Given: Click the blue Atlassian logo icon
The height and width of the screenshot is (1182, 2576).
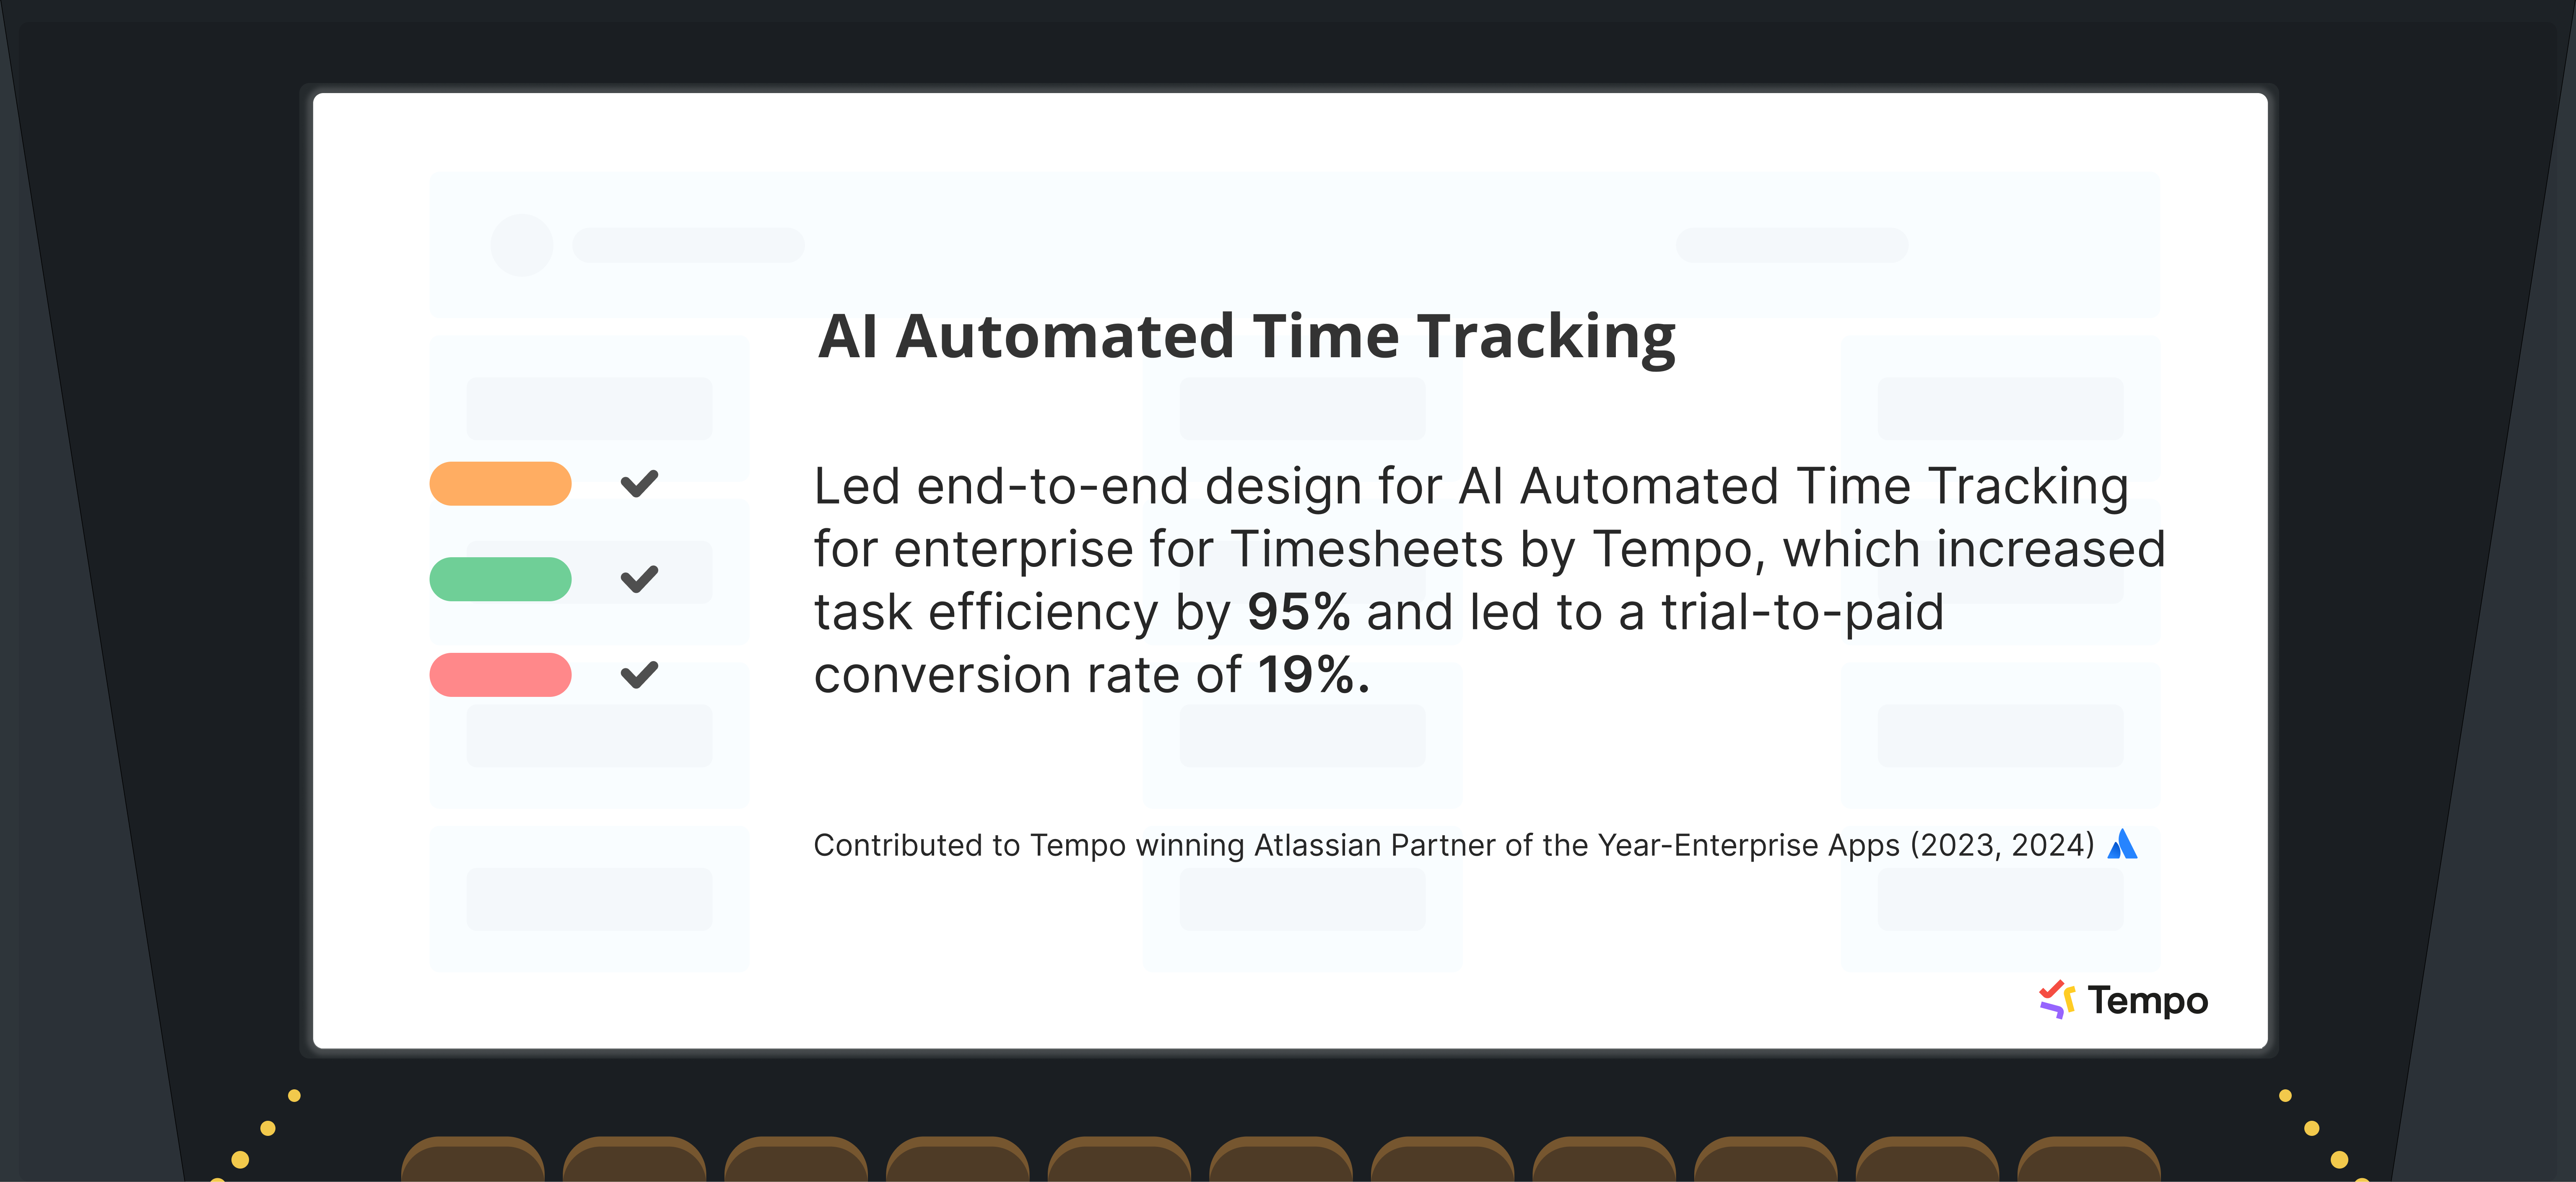Looking at the screenshot, I should tap(2121, 845).
